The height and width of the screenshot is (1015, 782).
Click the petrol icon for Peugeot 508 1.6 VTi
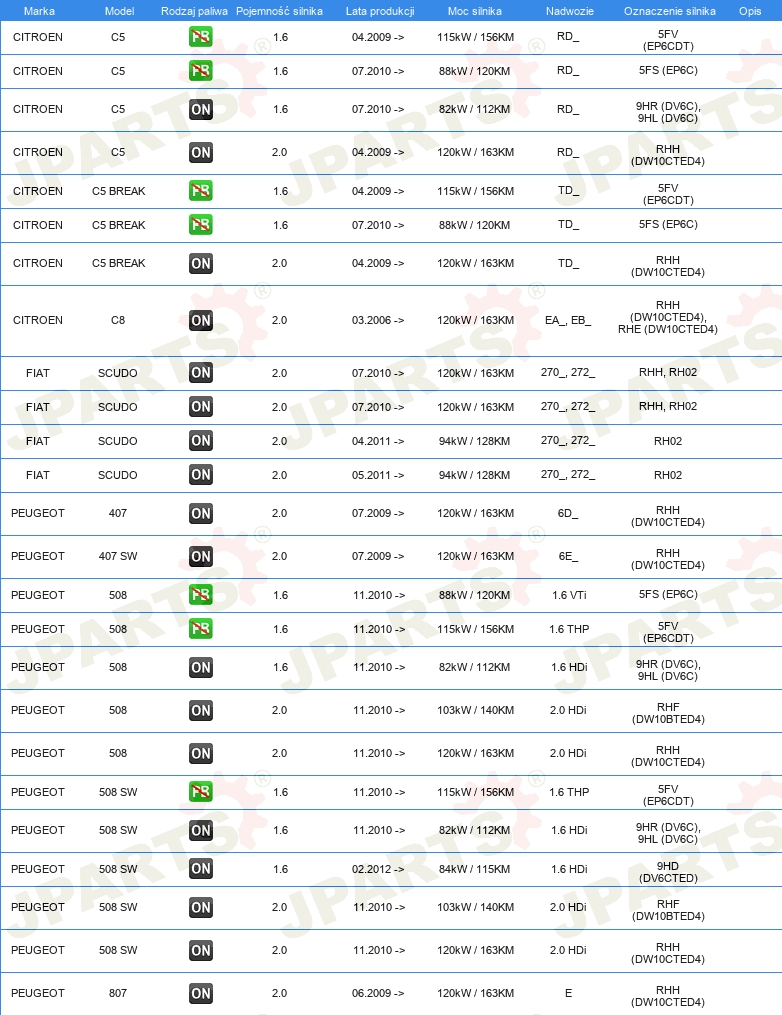pos(201,595)
